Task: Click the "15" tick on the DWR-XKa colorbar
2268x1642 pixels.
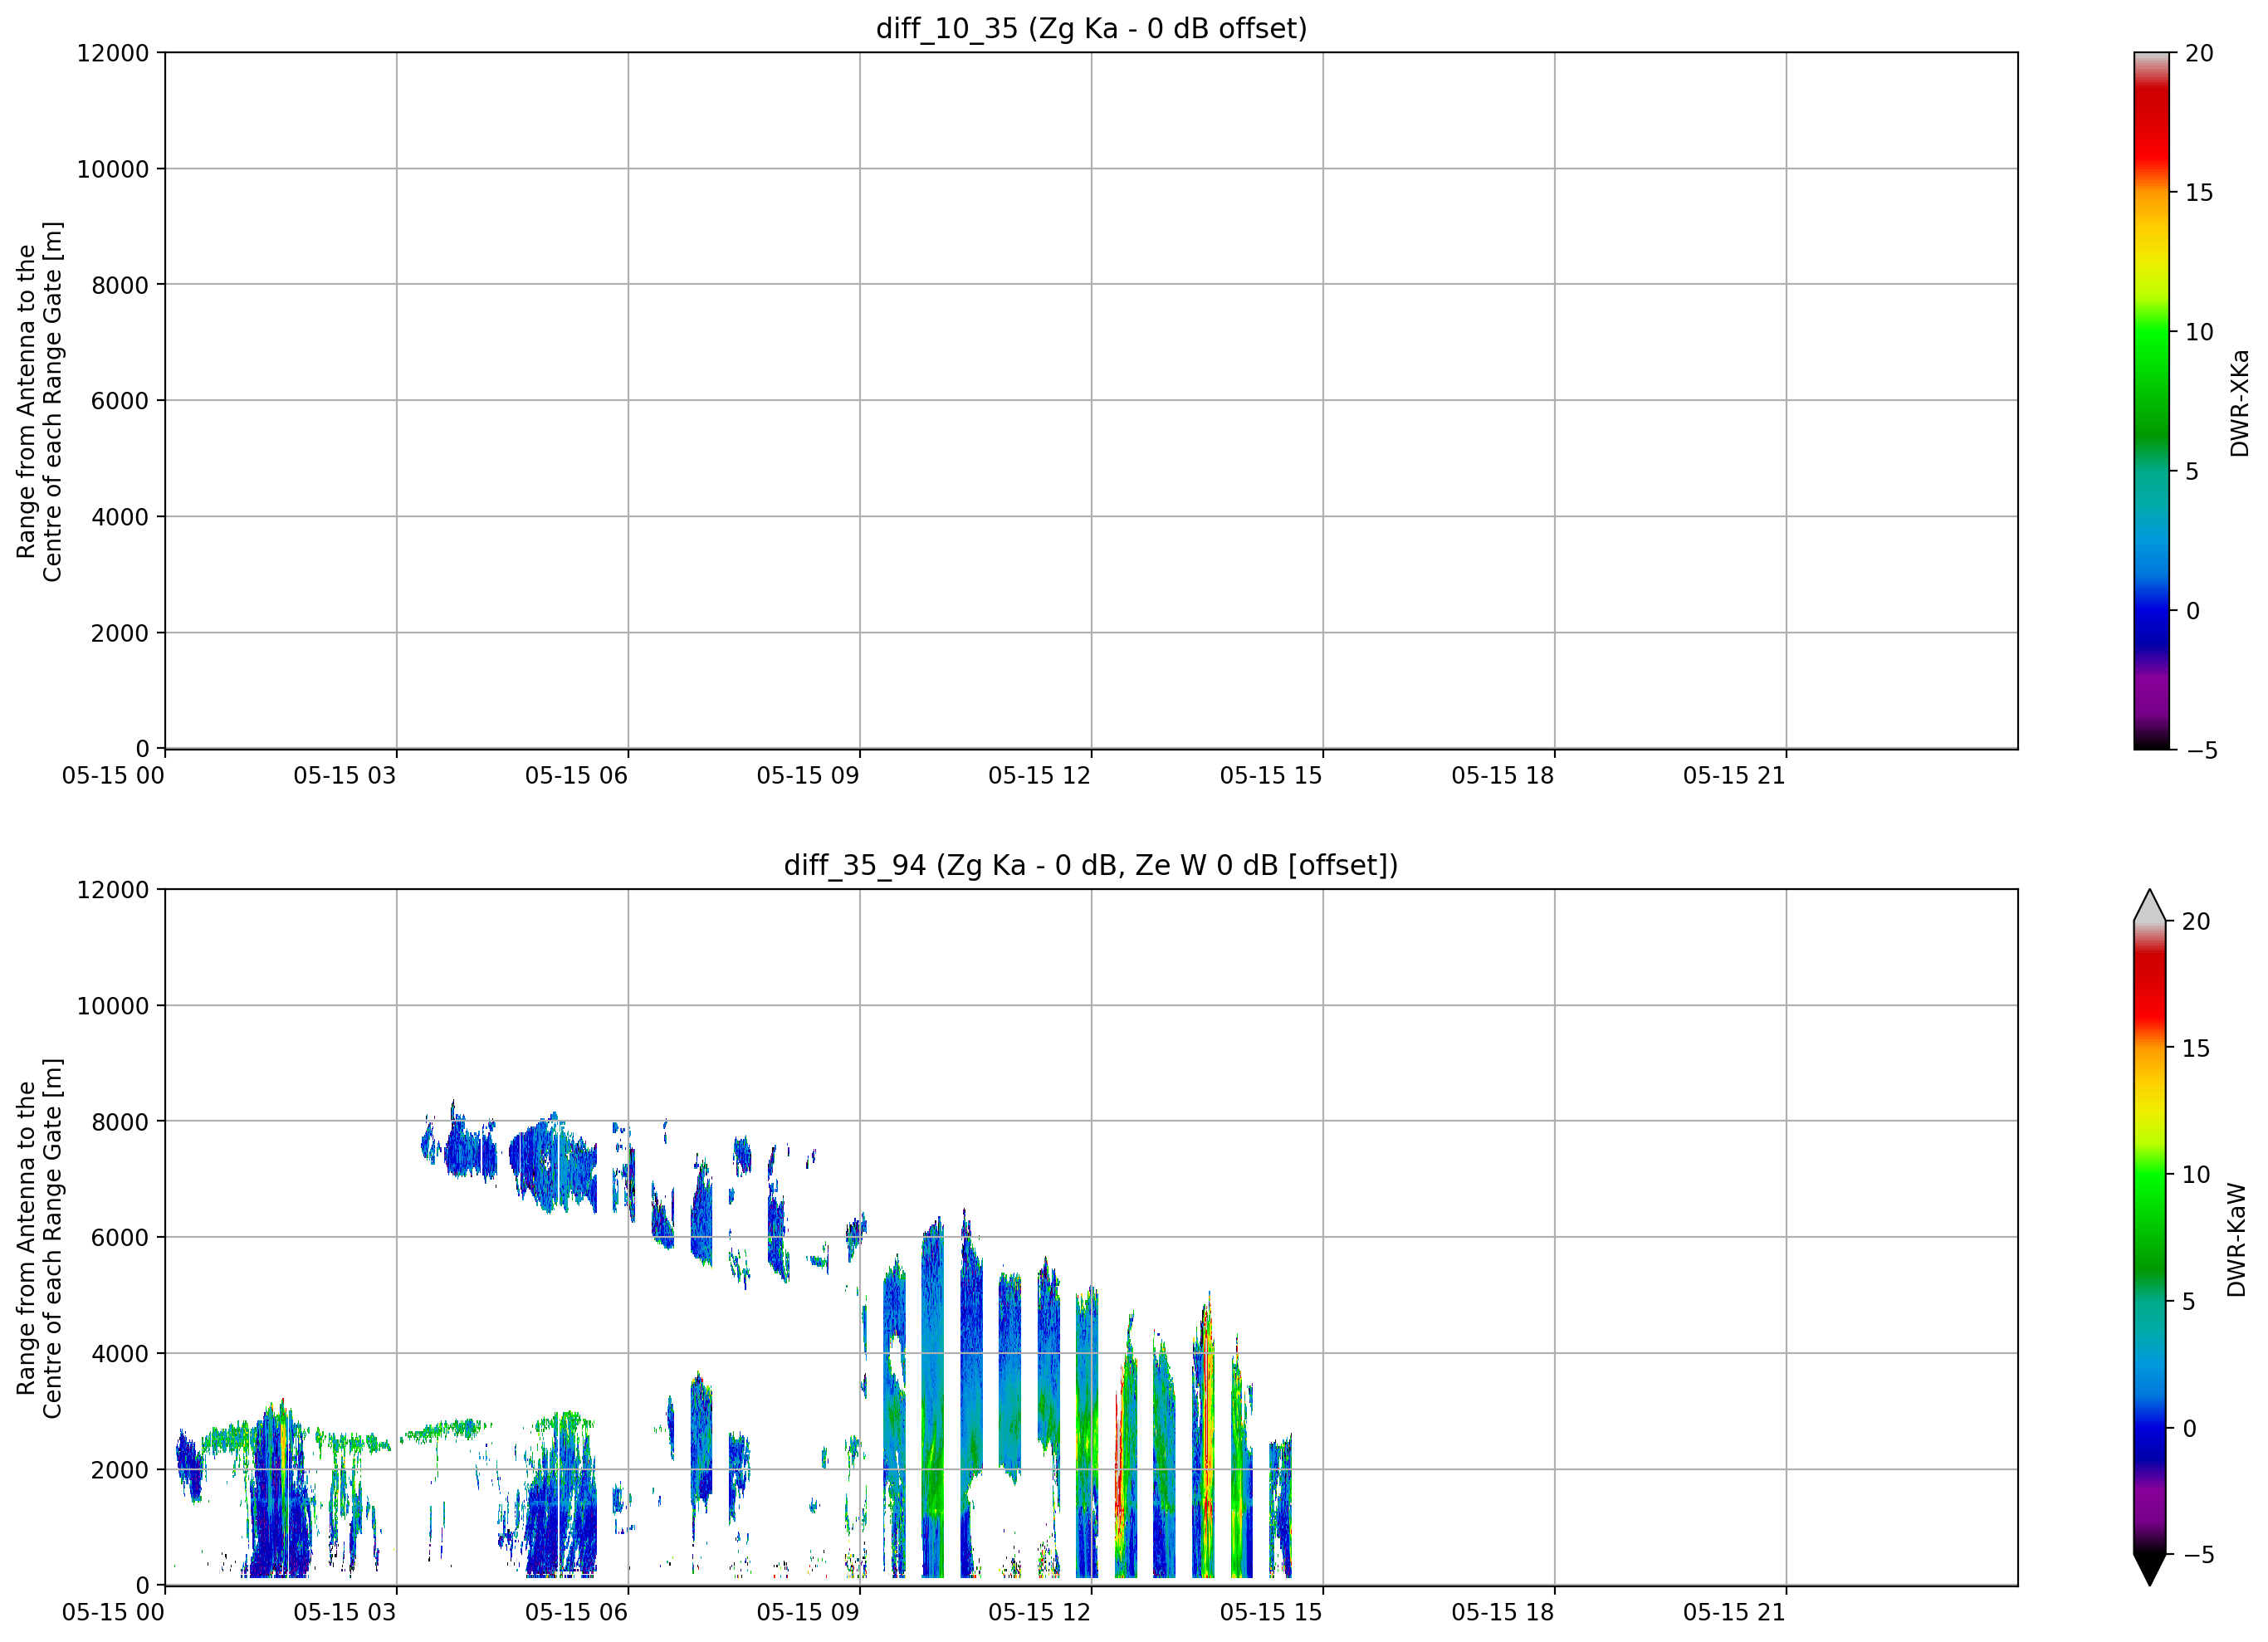Action: [2200, 192]
